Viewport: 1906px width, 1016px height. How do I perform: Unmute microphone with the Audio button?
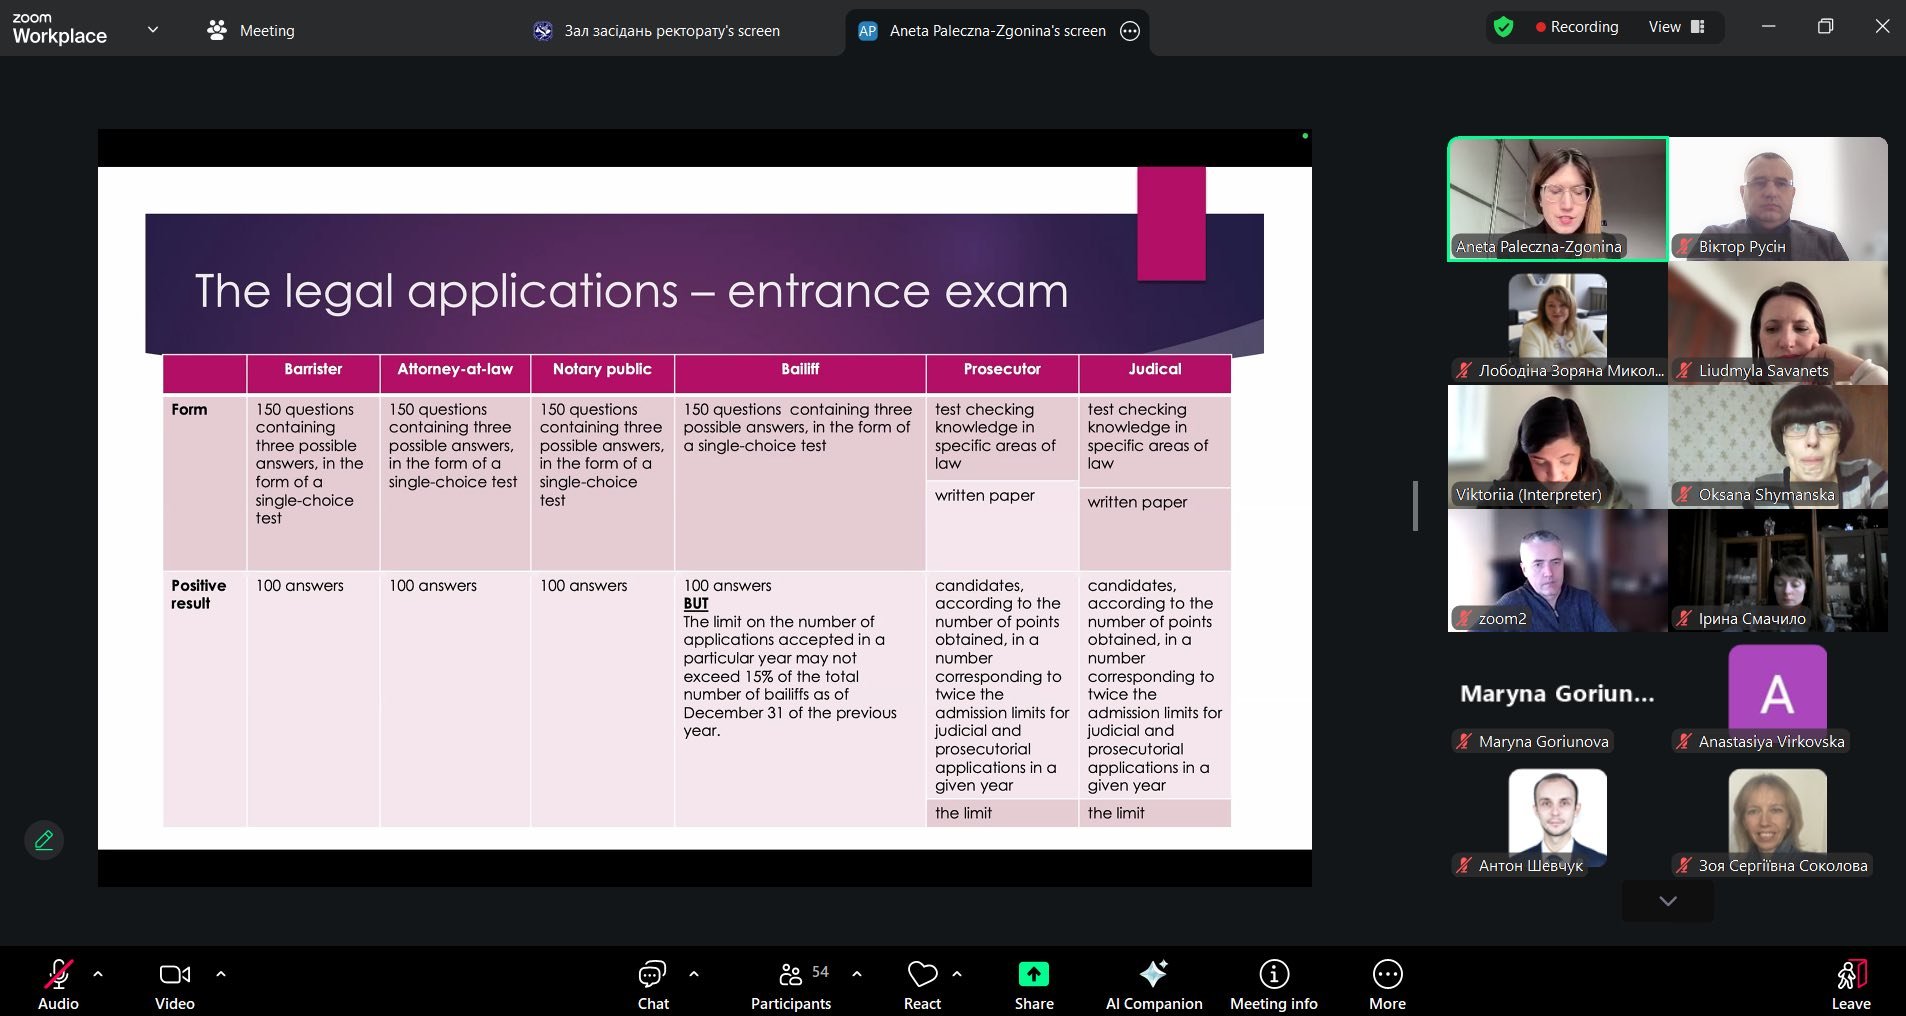tap(58, 984)
